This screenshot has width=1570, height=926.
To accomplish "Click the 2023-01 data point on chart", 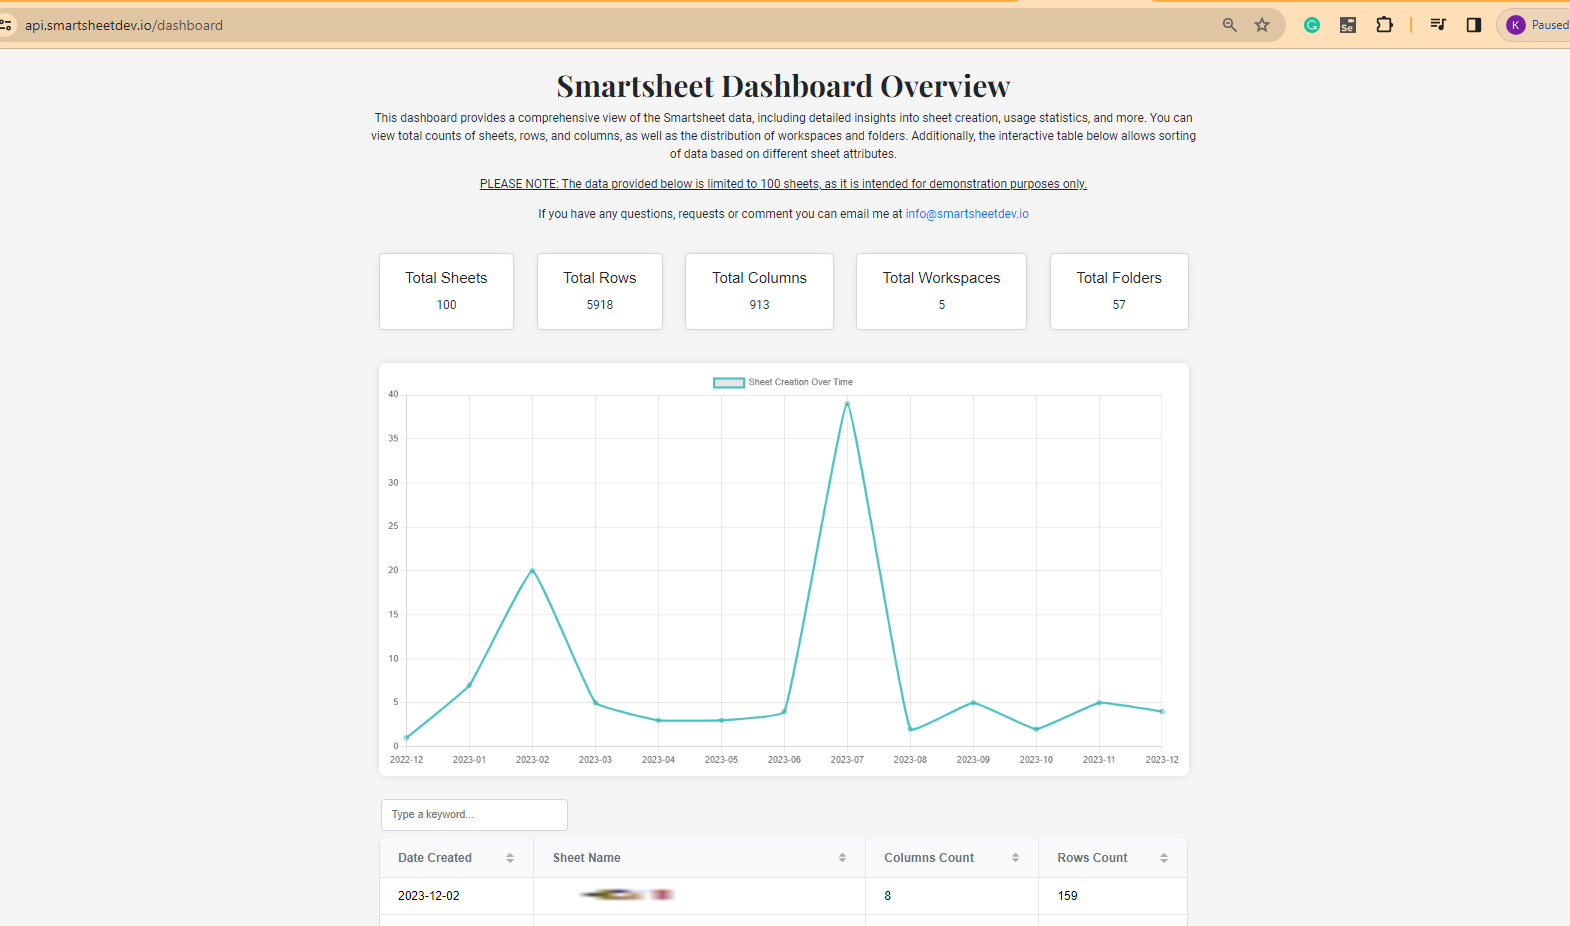I will 469,685.
